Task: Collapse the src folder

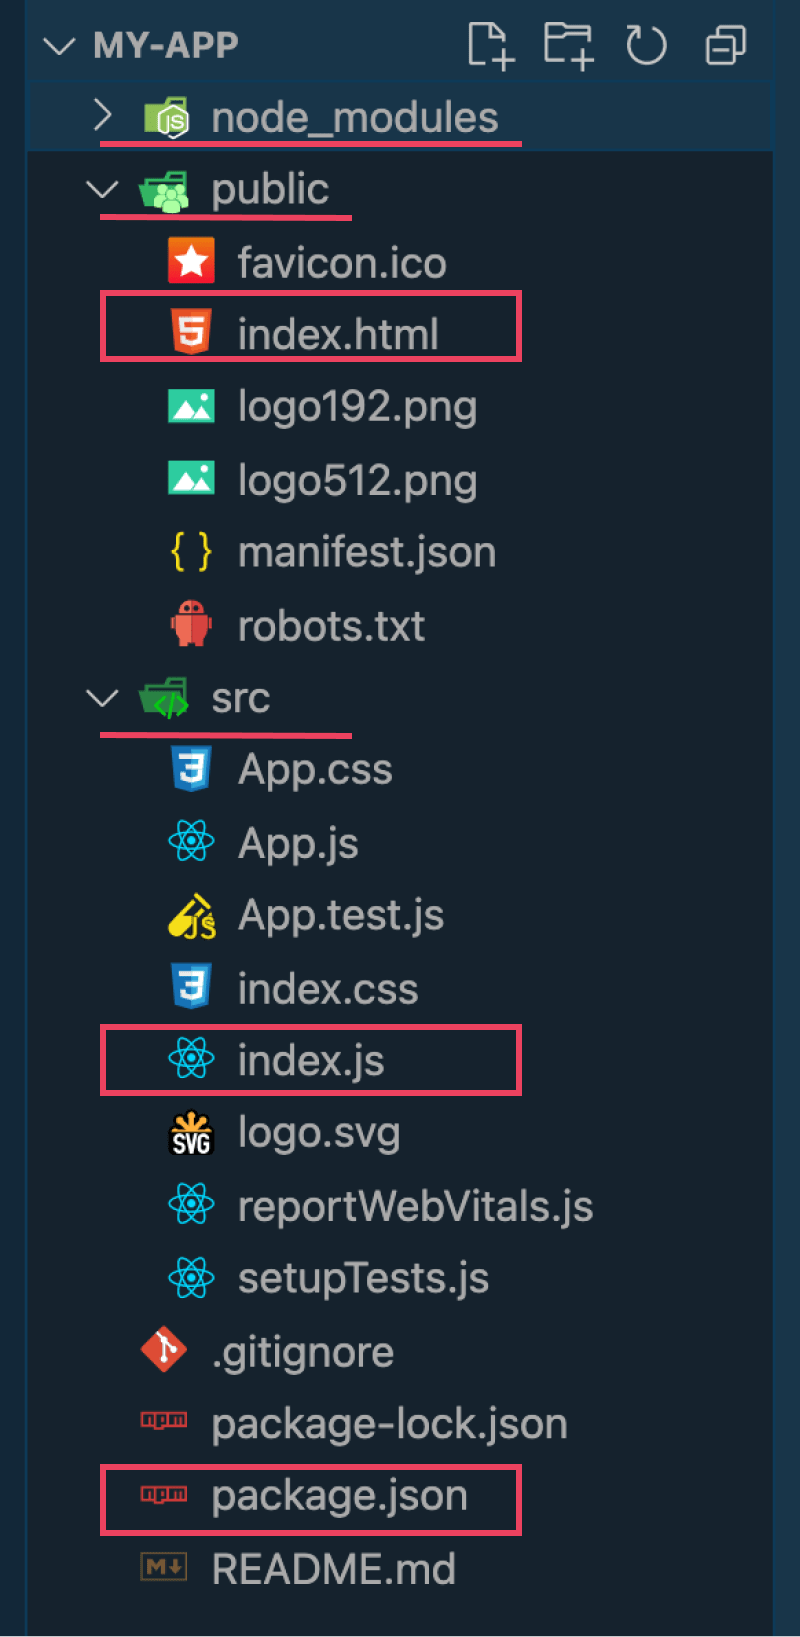Action: tap(102, 698)
